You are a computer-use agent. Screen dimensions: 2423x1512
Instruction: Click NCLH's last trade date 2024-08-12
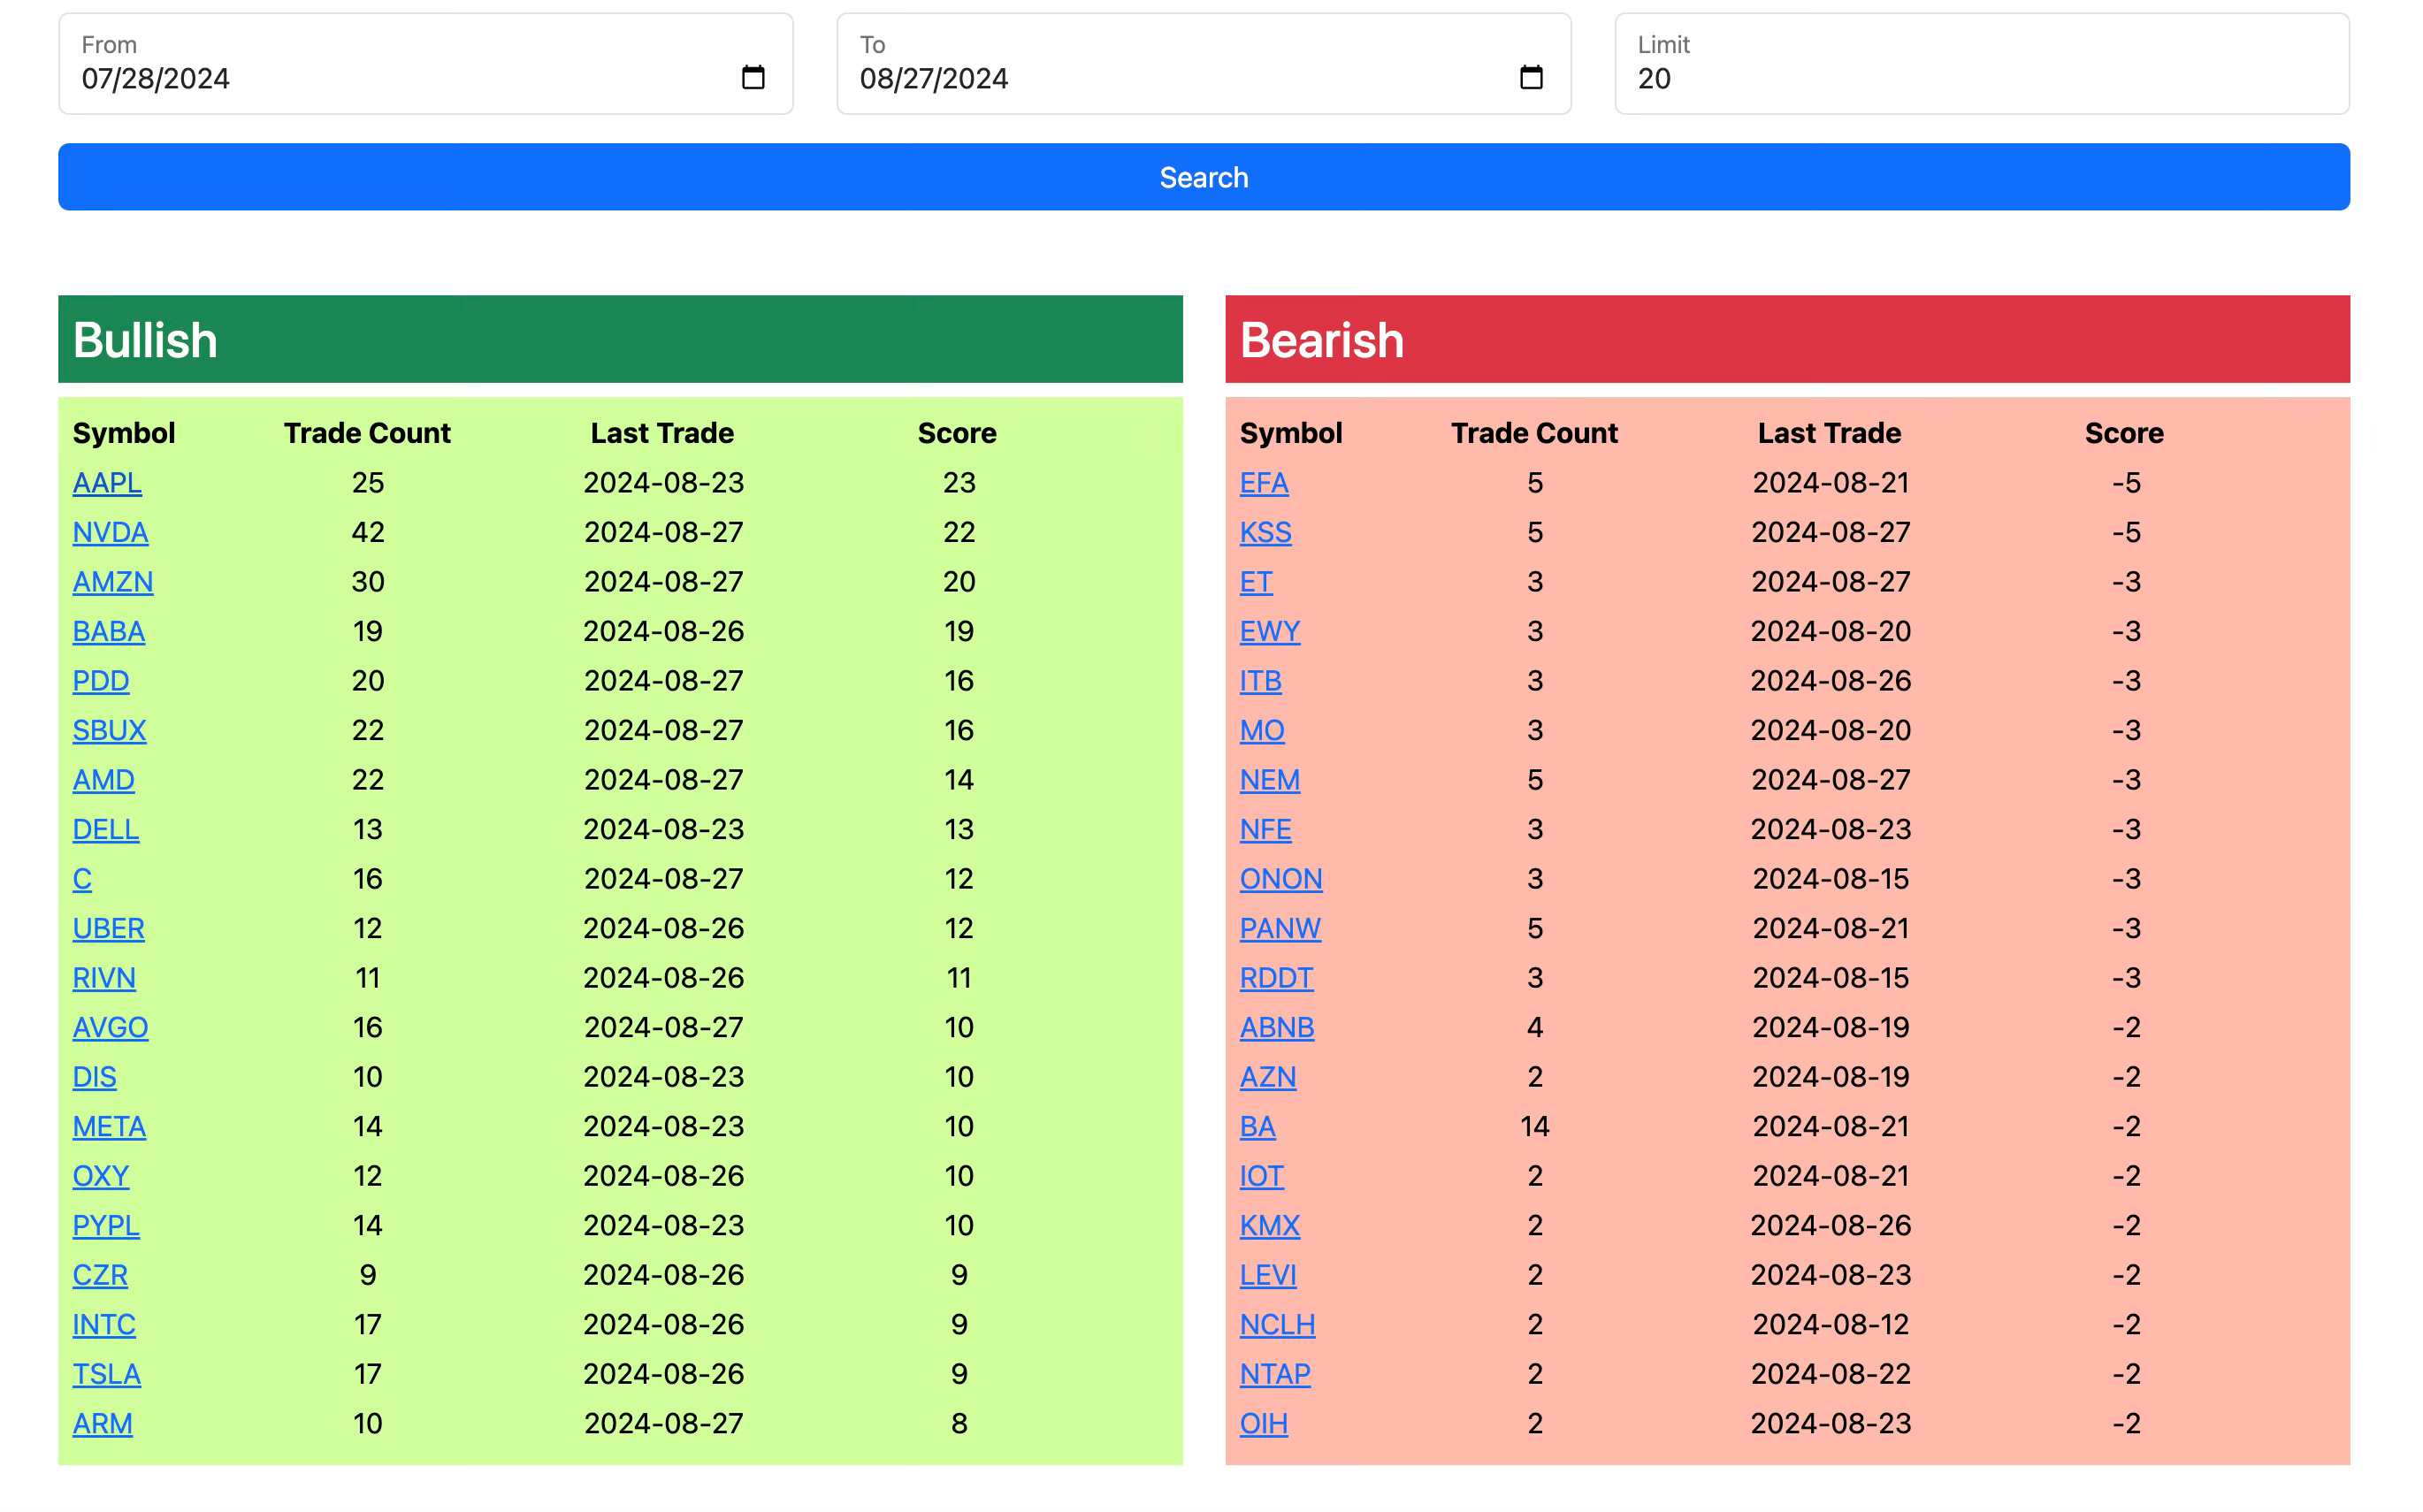[x=1830, y=1324]
